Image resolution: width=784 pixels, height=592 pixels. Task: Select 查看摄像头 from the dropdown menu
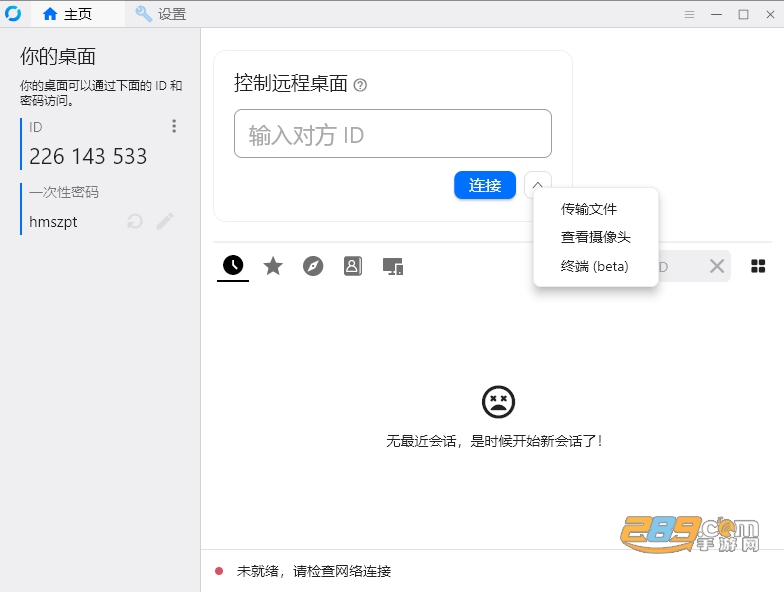[x=596, y=237]
